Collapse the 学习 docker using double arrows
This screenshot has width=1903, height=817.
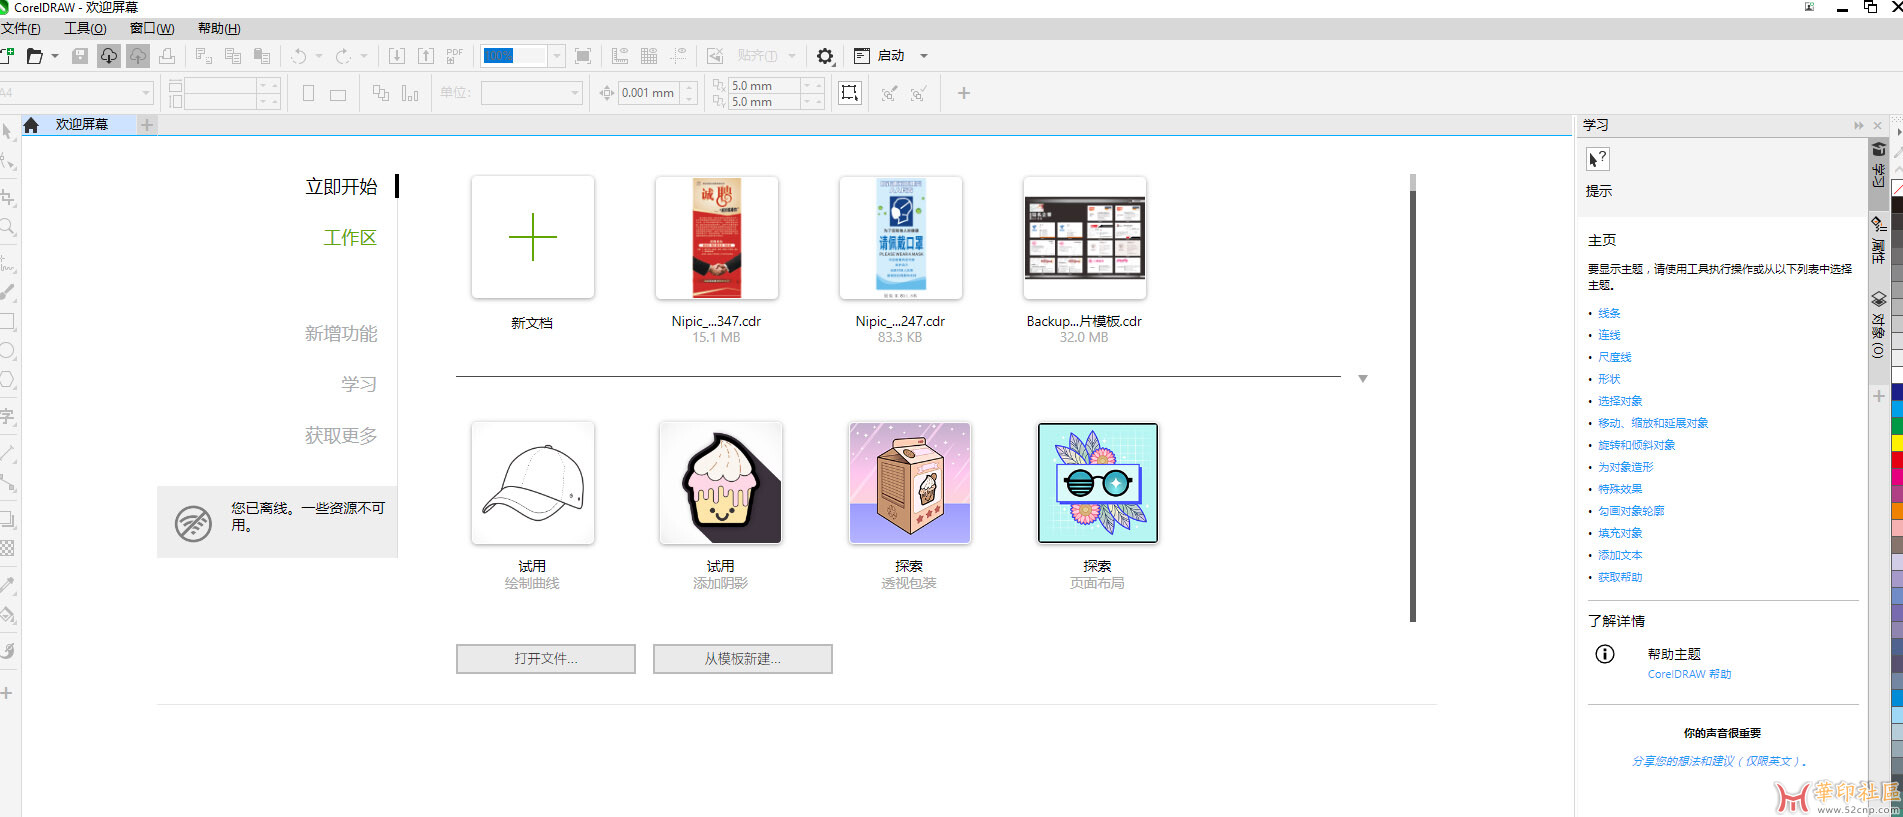click(x=1858, y=125)
